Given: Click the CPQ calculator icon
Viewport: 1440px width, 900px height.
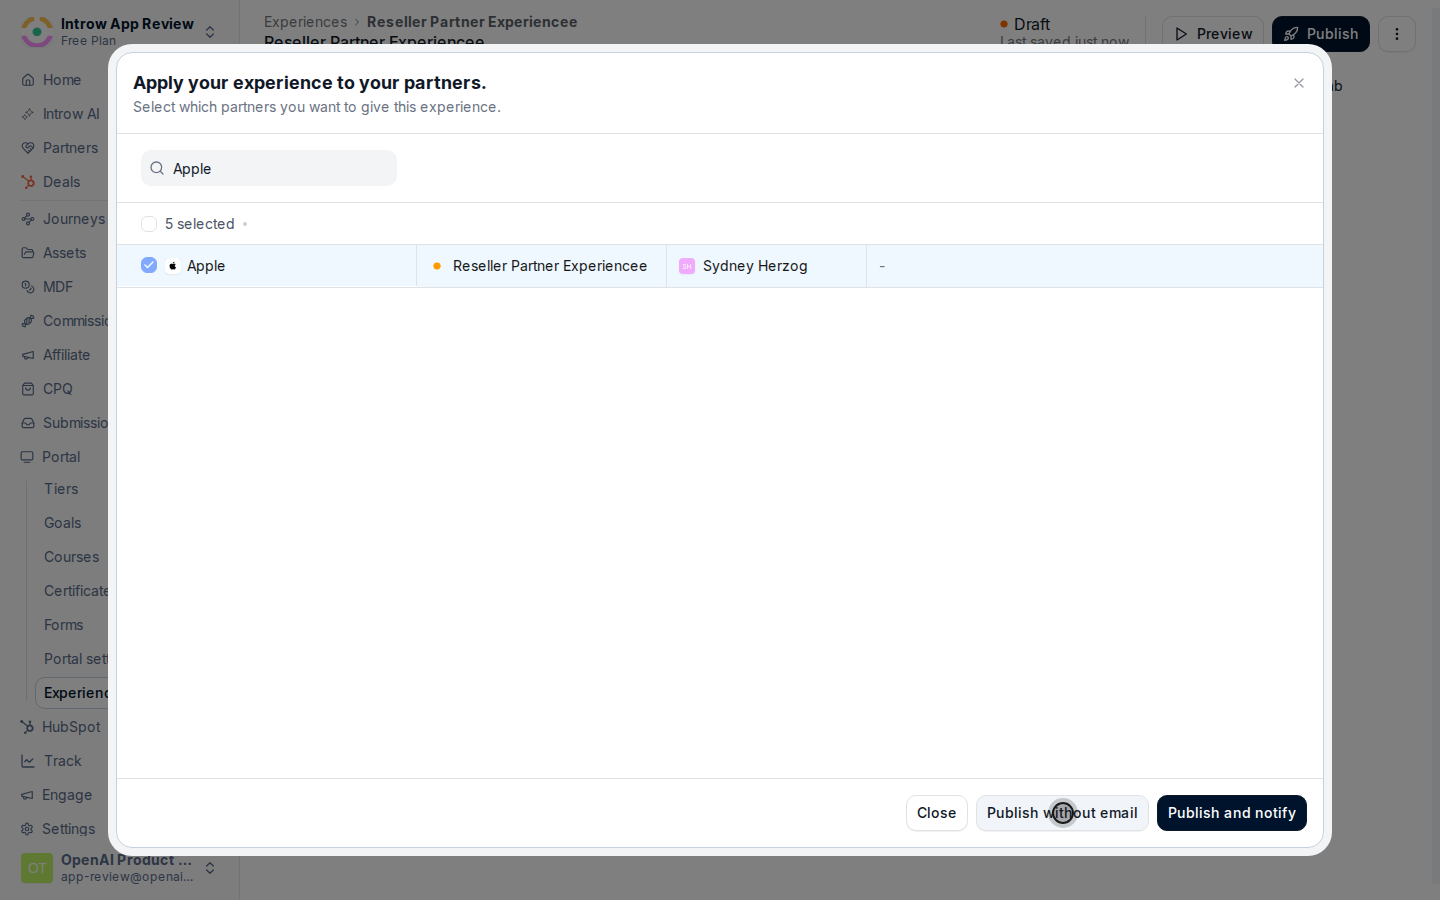Looking at the screenshot, I should tap(28, 389).
